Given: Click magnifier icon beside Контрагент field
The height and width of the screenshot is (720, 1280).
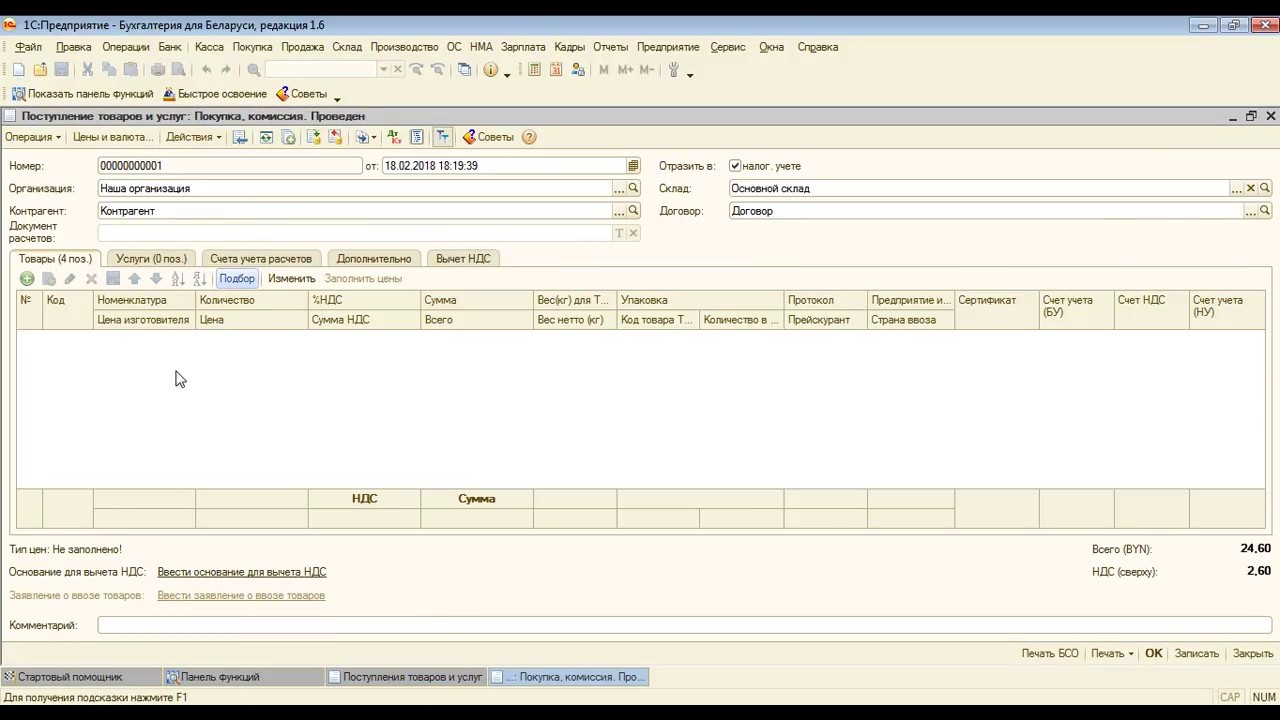Looking at the screenshot, I should 633,211.
